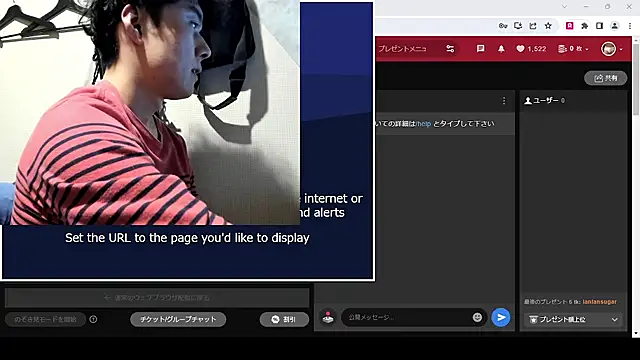Viewport: 640px width, 360px height.
Task: Open the browser extensions puzzle icon
Action: (x=584, y=26)
